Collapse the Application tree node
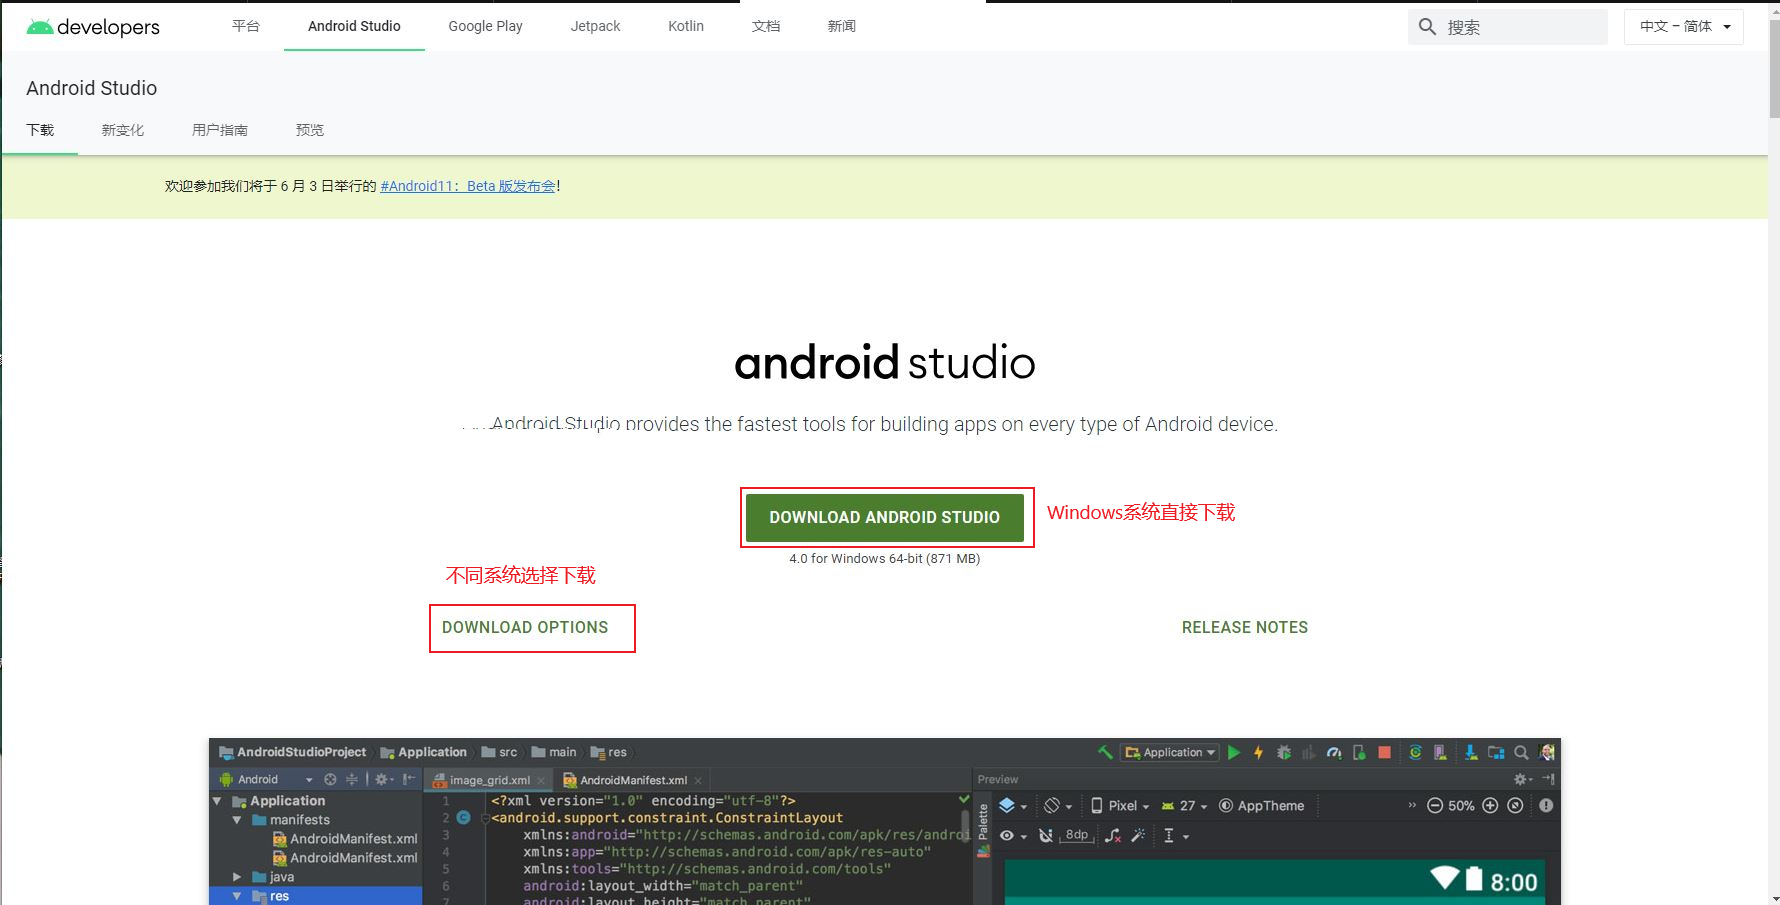This screenshot has width=1780, height=905. point(217,801)
